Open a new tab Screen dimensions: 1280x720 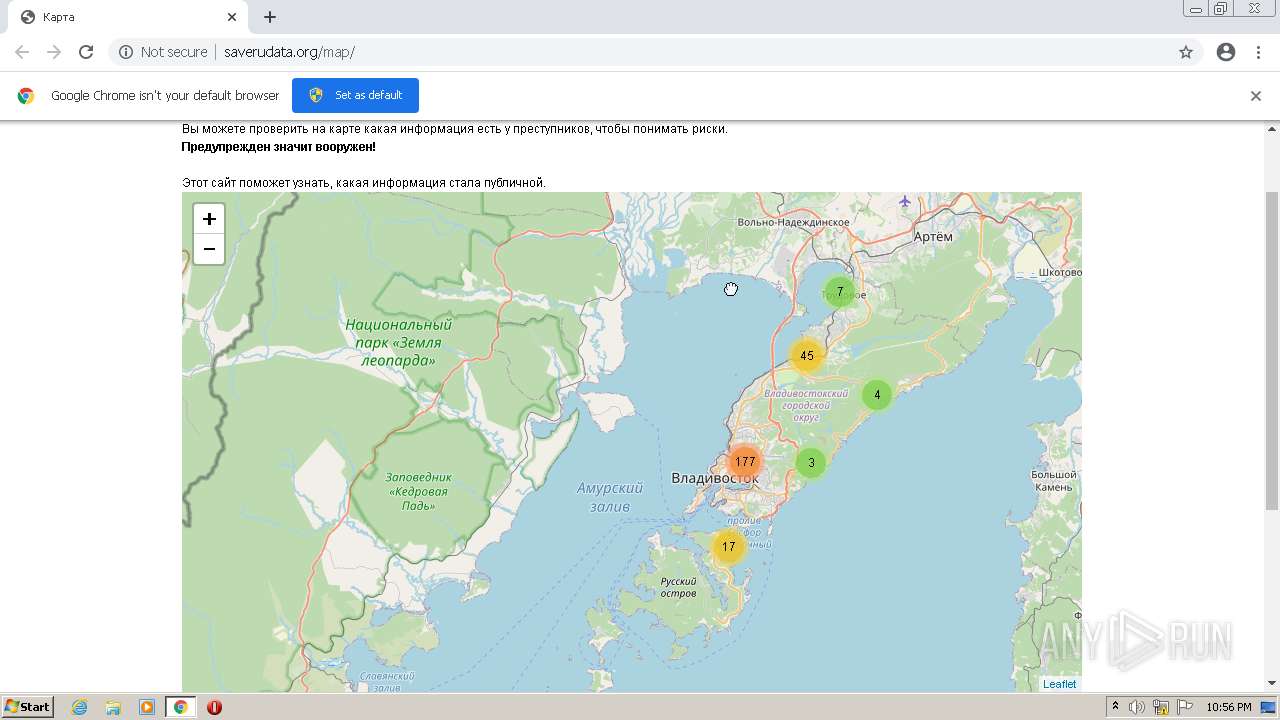[270, 17]
